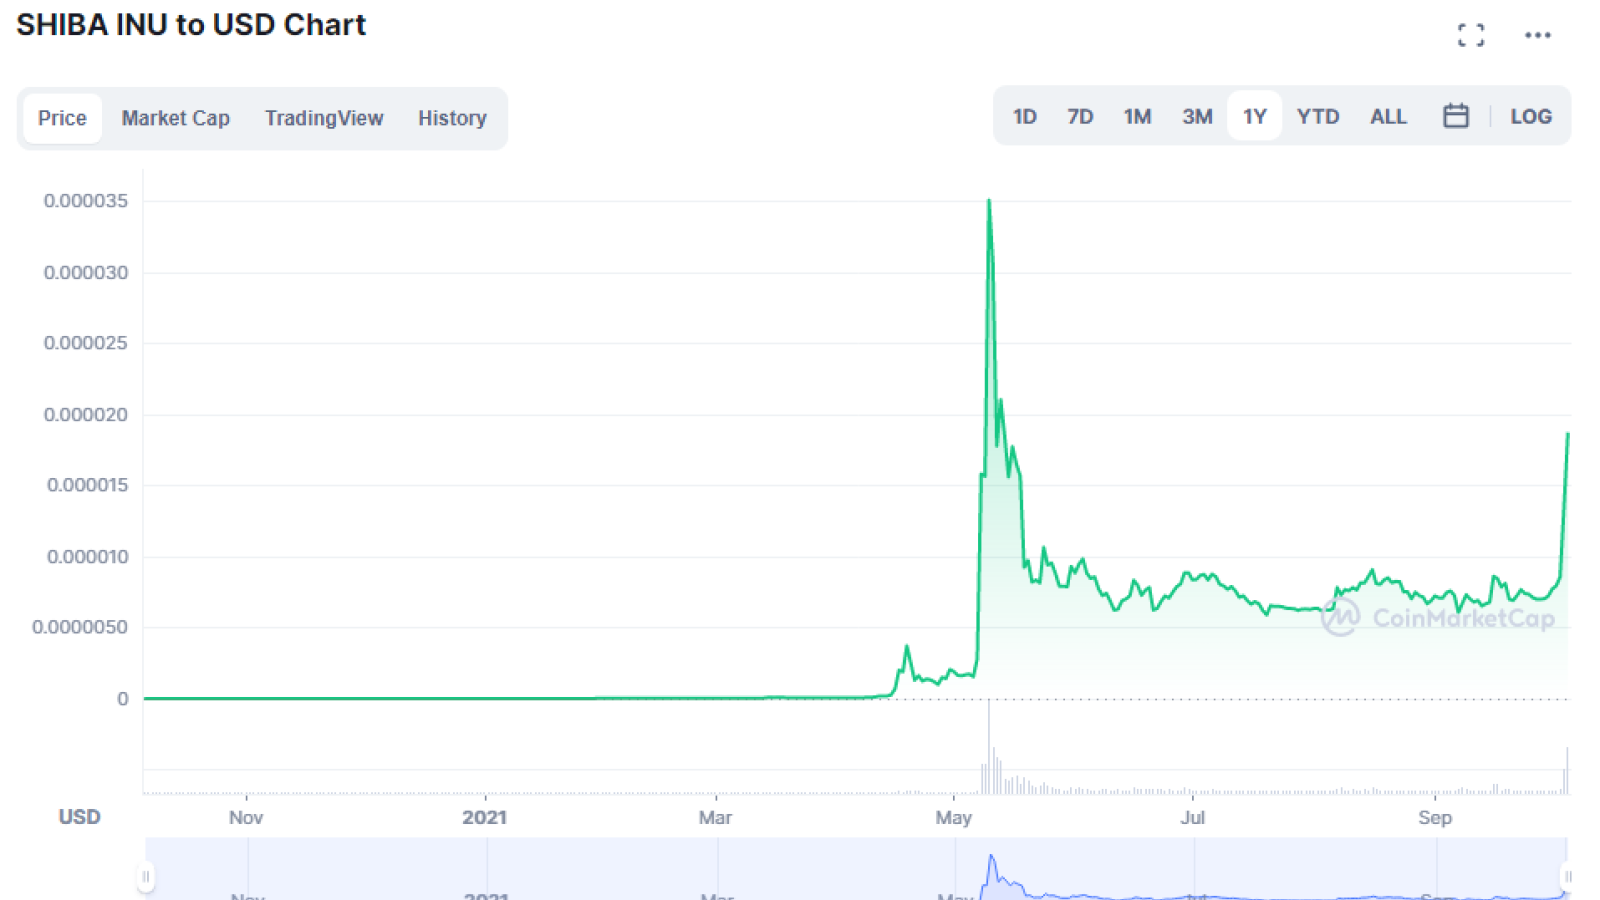Click the SHIBA INU to USD Chart heading
This screenshot has height=900, width=1600.
coord(191,25)
